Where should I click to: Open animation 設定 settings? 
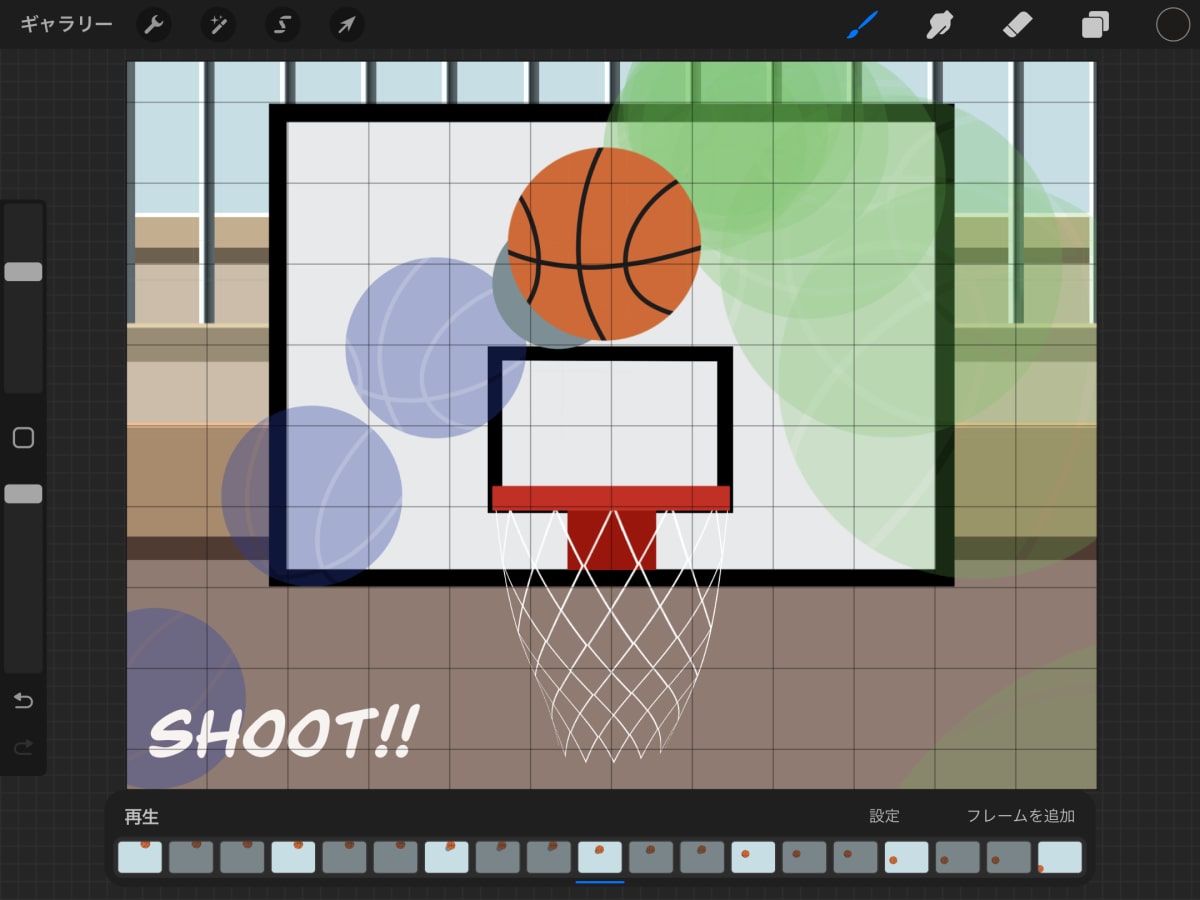coord(884,816)
